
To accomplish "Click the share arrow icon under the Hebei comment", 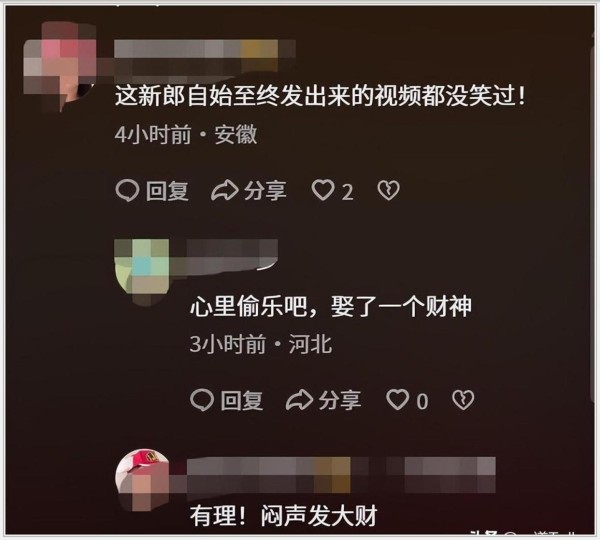I will click(300, 400).
